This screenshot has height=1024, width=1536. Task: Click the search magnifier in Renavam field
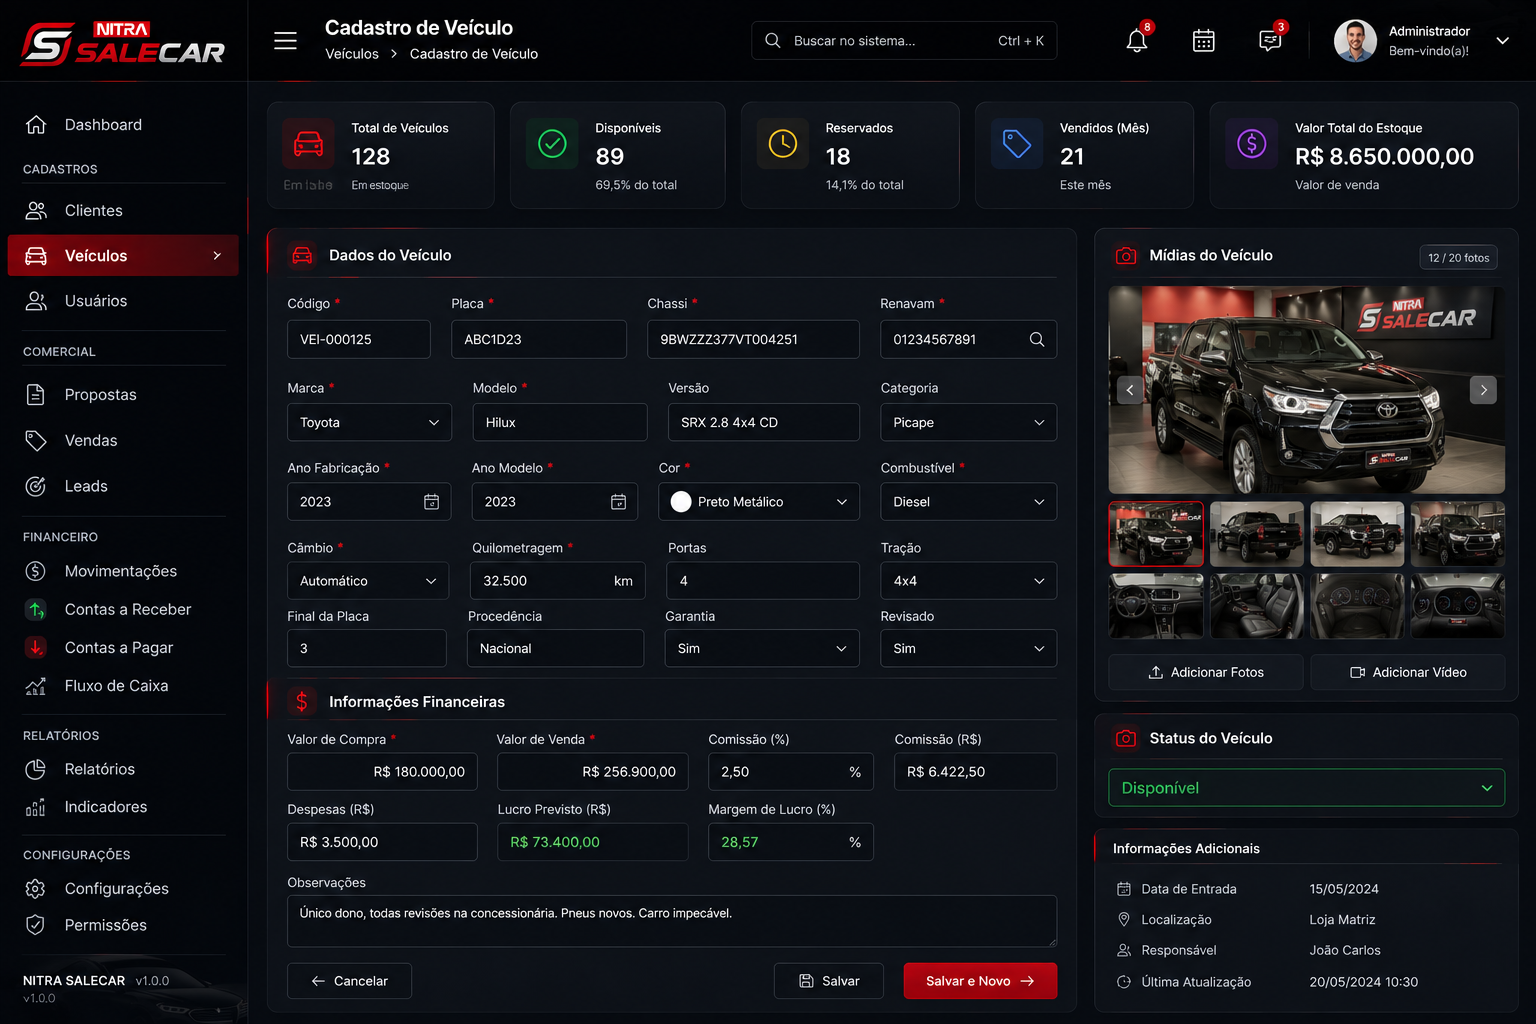pos(1037,339)
